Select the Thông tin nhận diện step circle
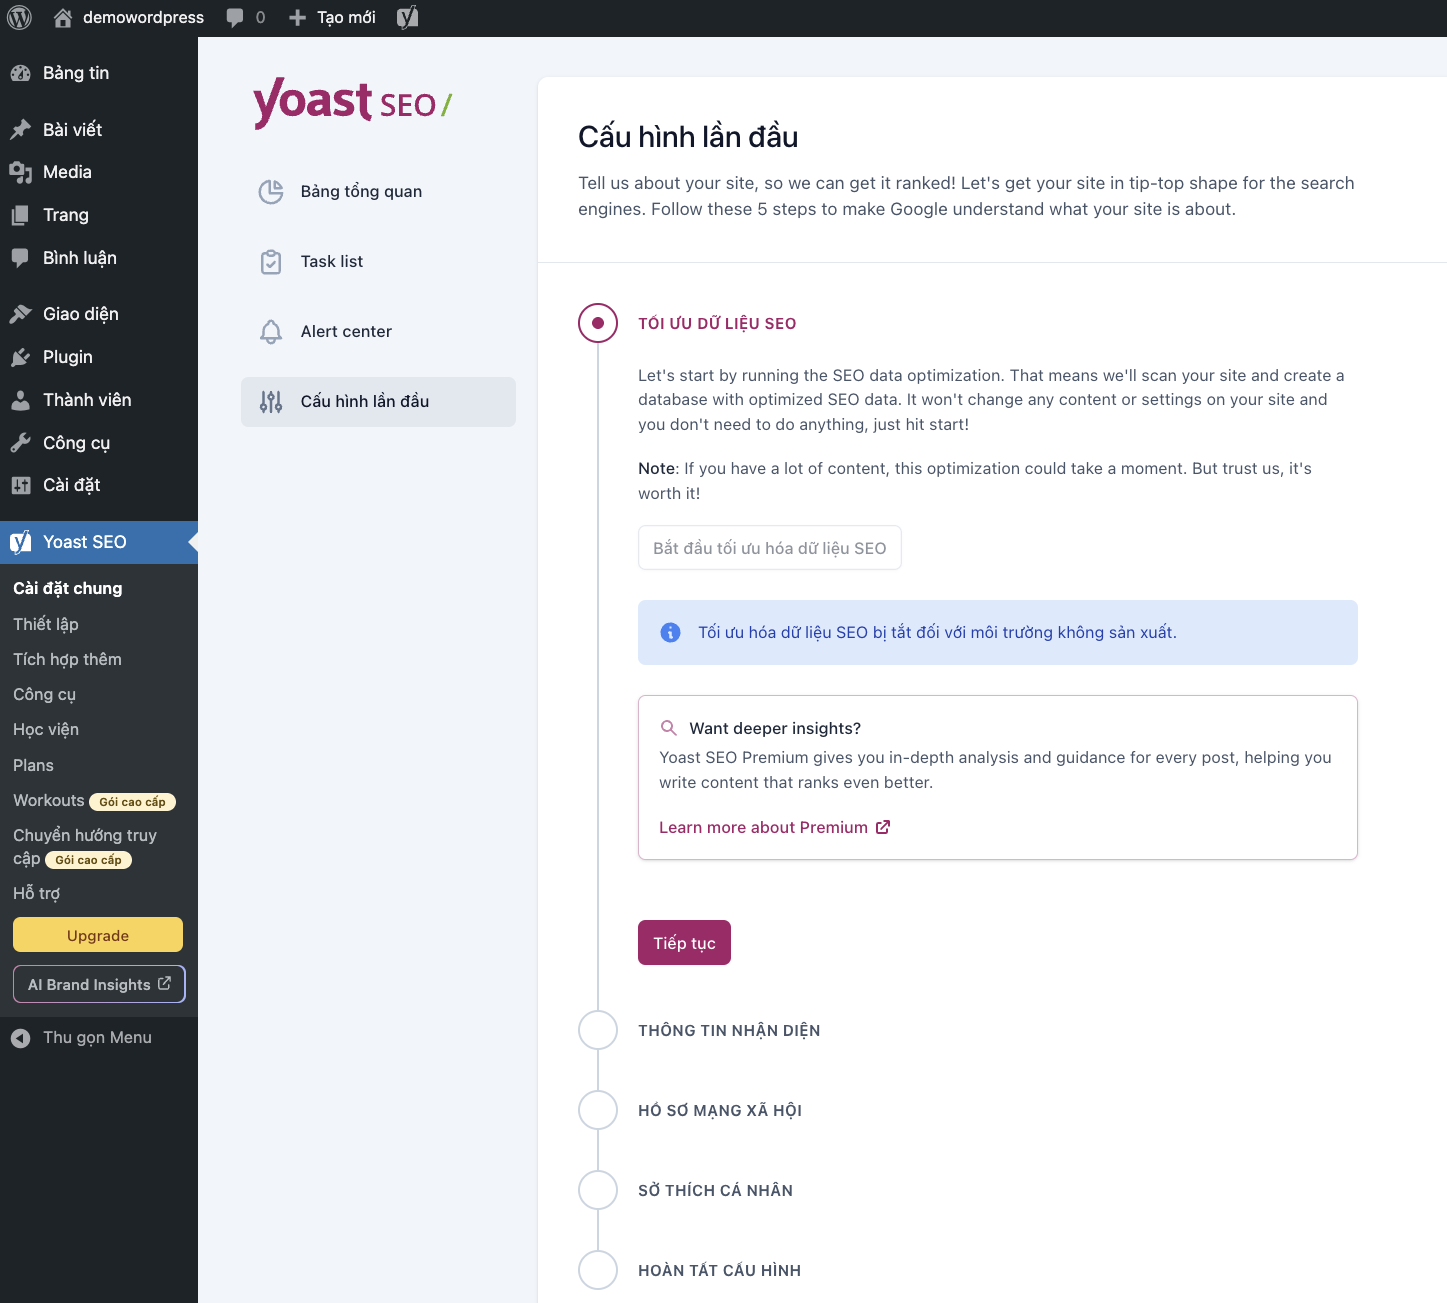This screenshot has width=1447, height=1303. [597, 1030]
